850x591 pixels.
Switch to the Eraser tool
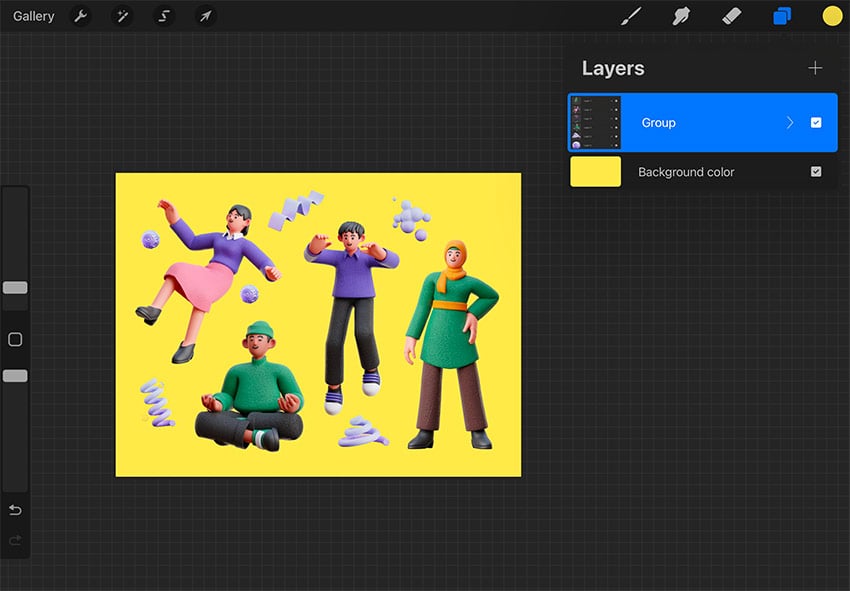point(731,16)
